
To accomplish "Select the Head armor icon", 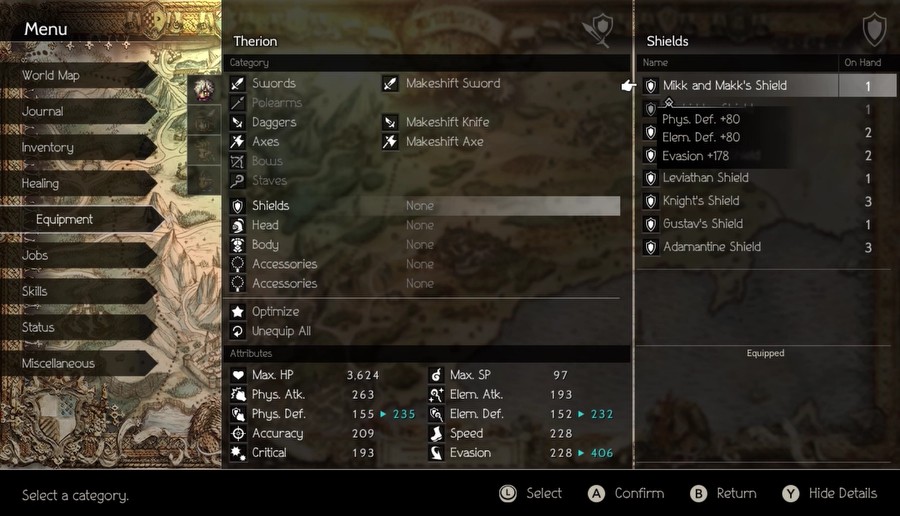I will point(238,226).
